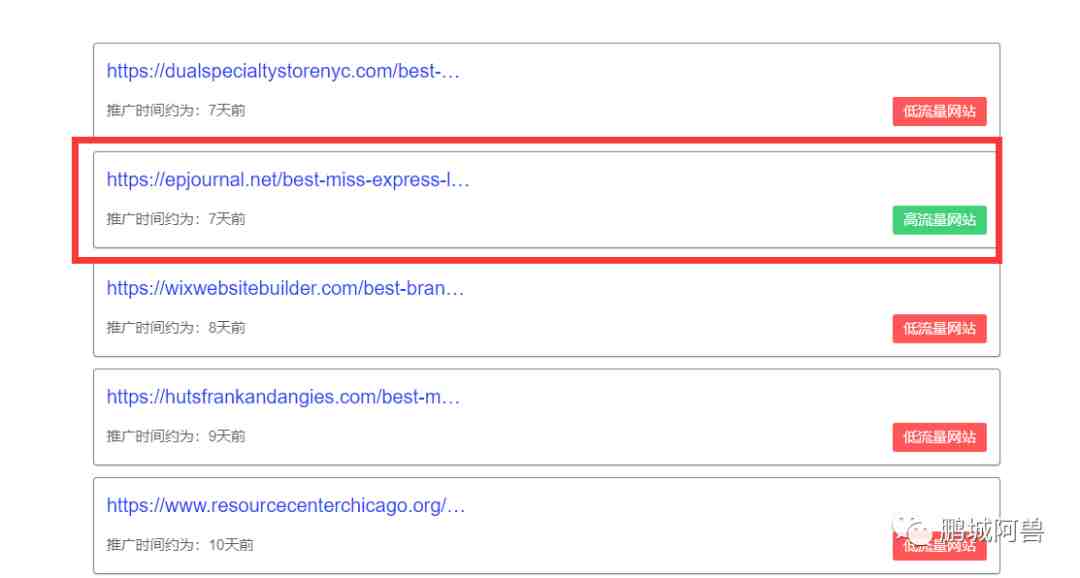Screen dimensions: 1080x578
Task: Open the epjournal.net best-miss-express link
Action: pos(288,180)
